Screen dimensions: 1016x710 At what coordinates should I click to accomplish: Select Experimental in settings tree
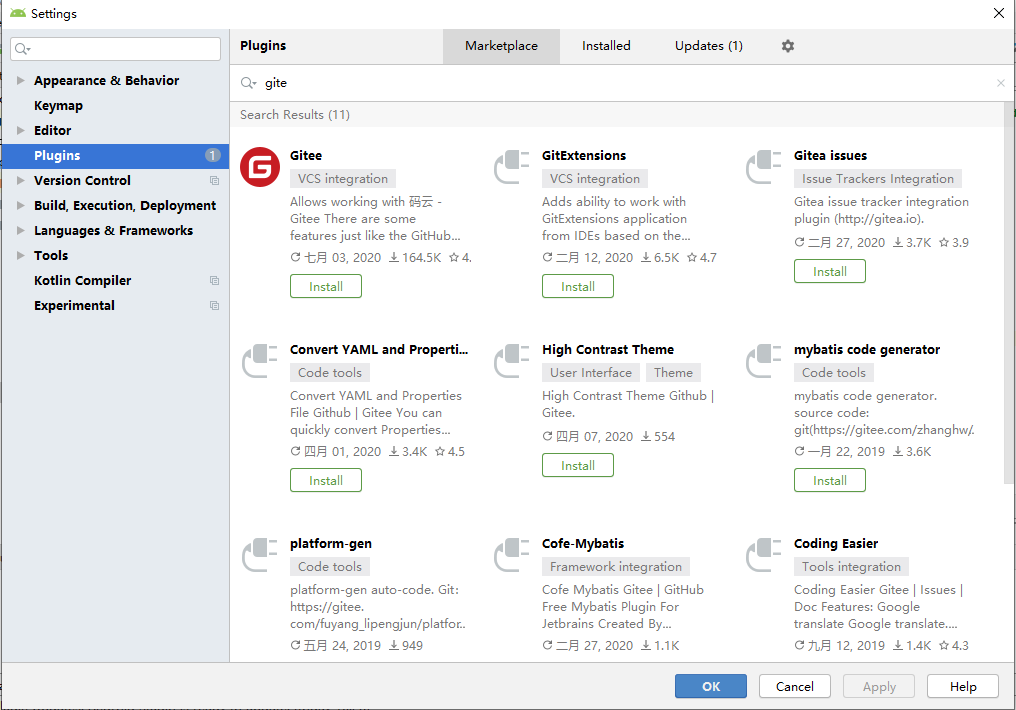tap(74, 306)
